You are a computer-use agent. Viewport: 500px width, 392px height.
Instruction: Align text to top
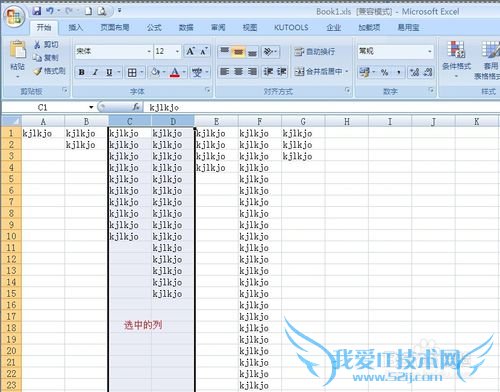point(225,51)
